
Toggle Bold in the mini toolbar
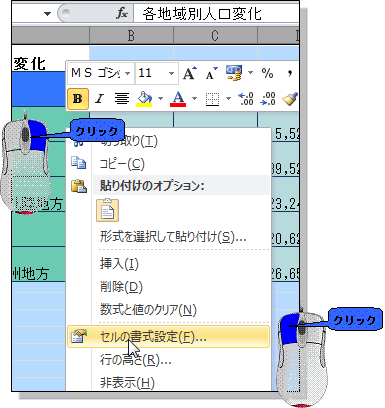click(78, 99)
